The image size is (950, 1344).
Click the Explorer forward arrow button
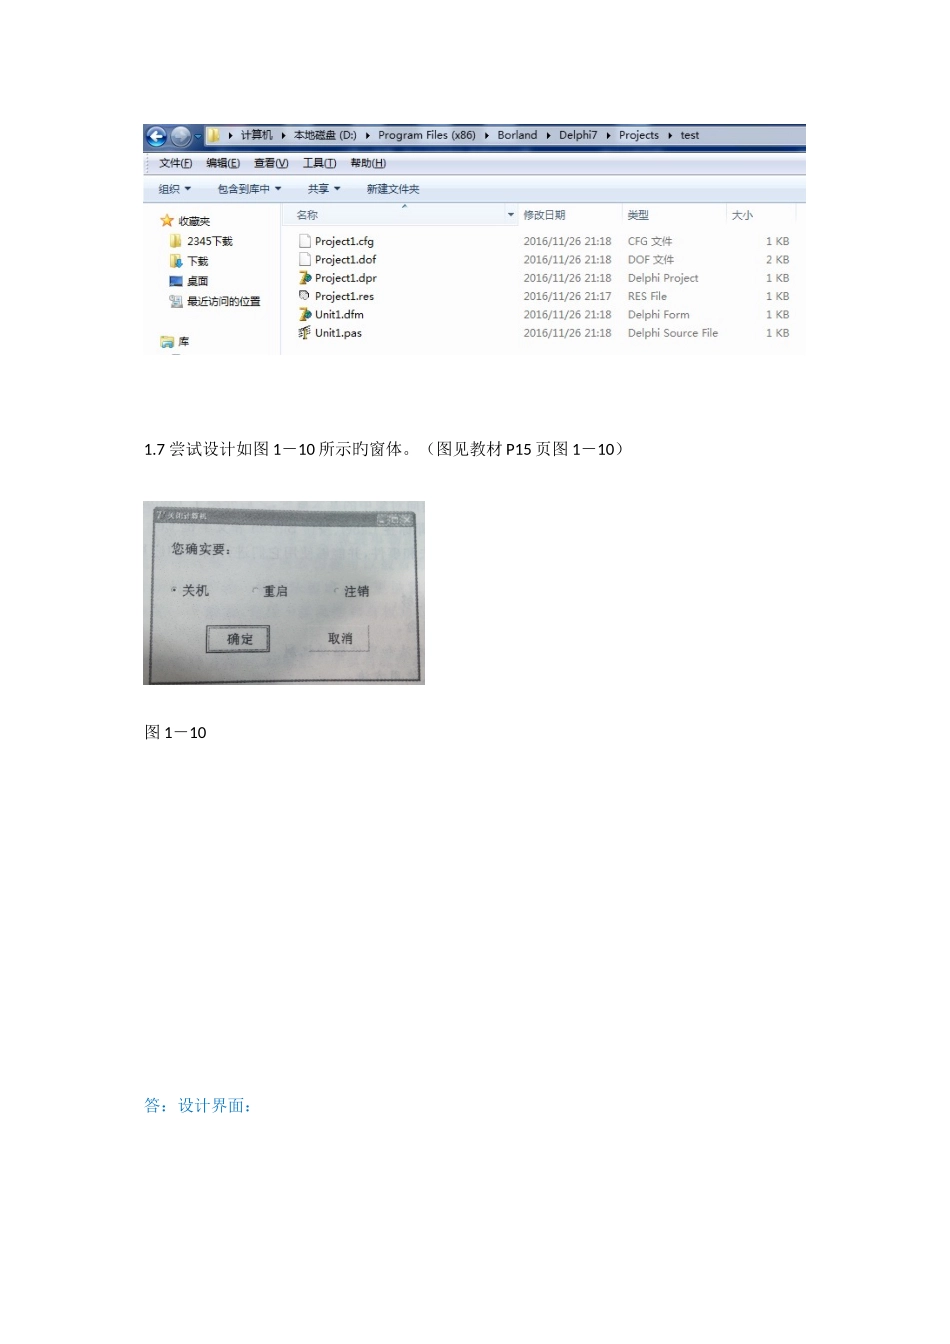(181, 137)
